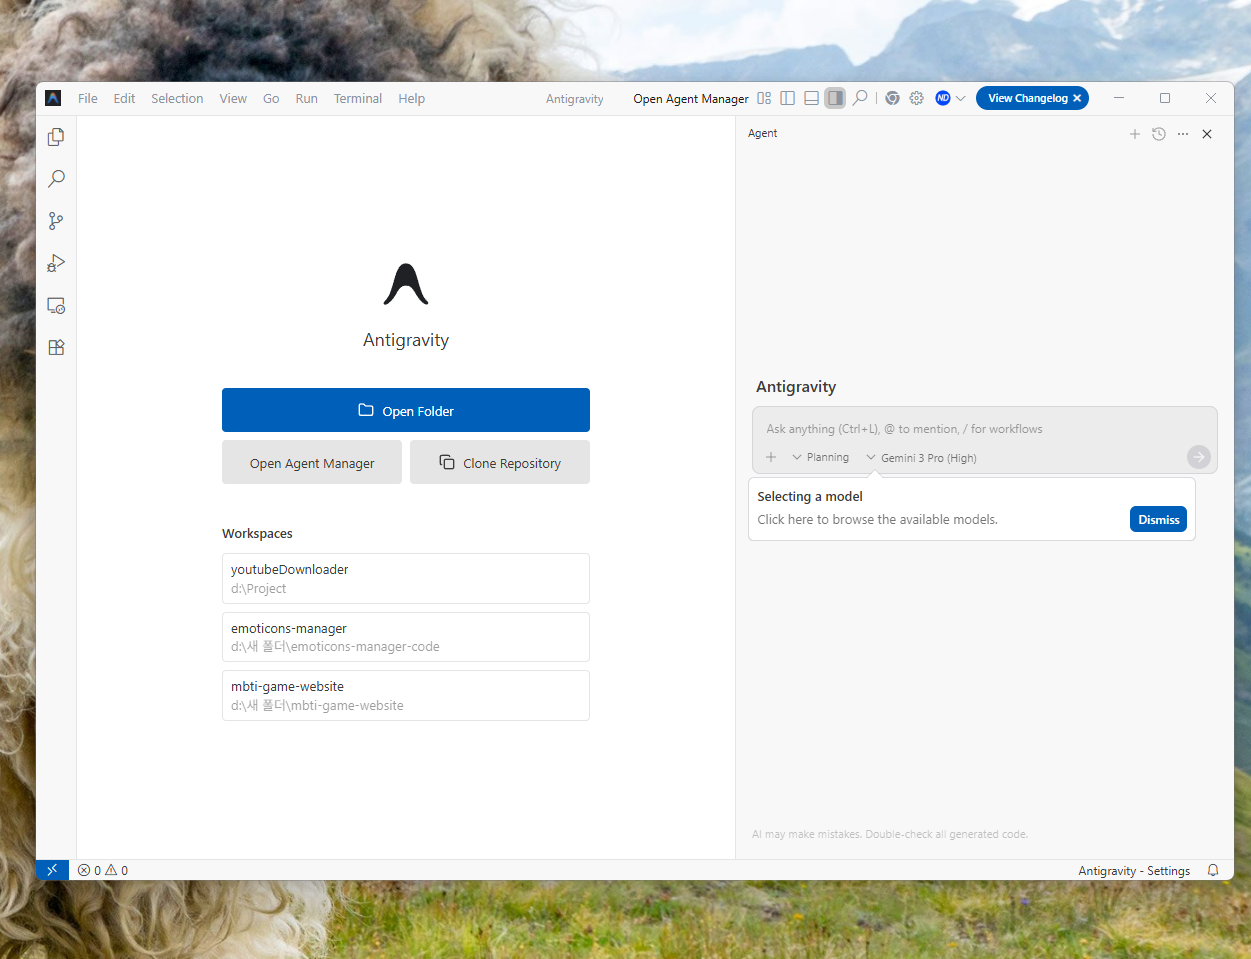
Task: Toggle the bottom panel visibility
Action: tap(812, 98)
